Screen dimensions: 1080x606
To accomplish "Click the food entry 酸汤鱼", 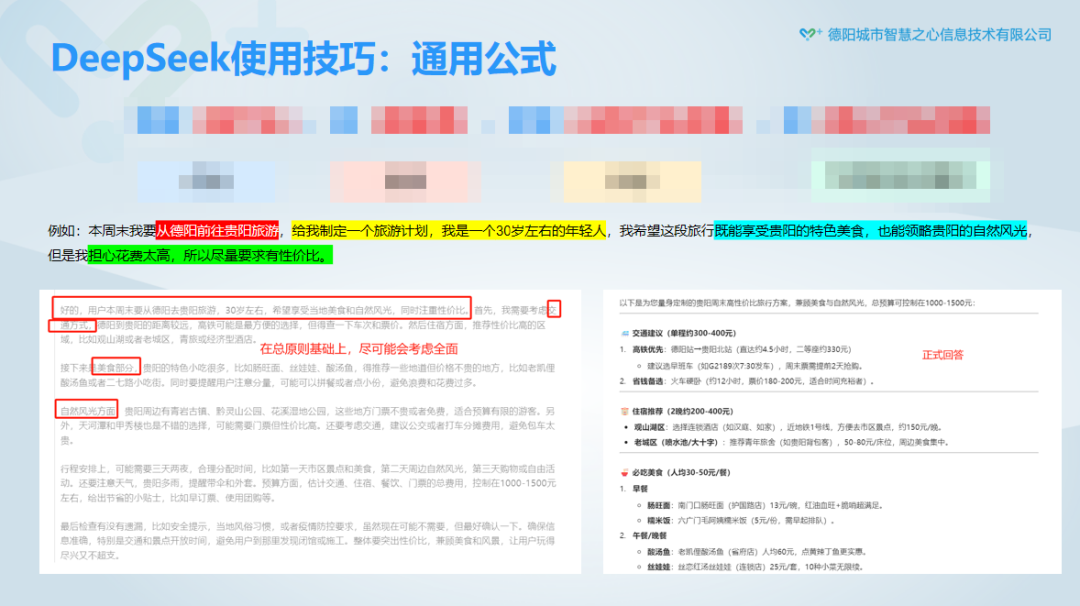I will pyautogui.click(x=659, y=552).
